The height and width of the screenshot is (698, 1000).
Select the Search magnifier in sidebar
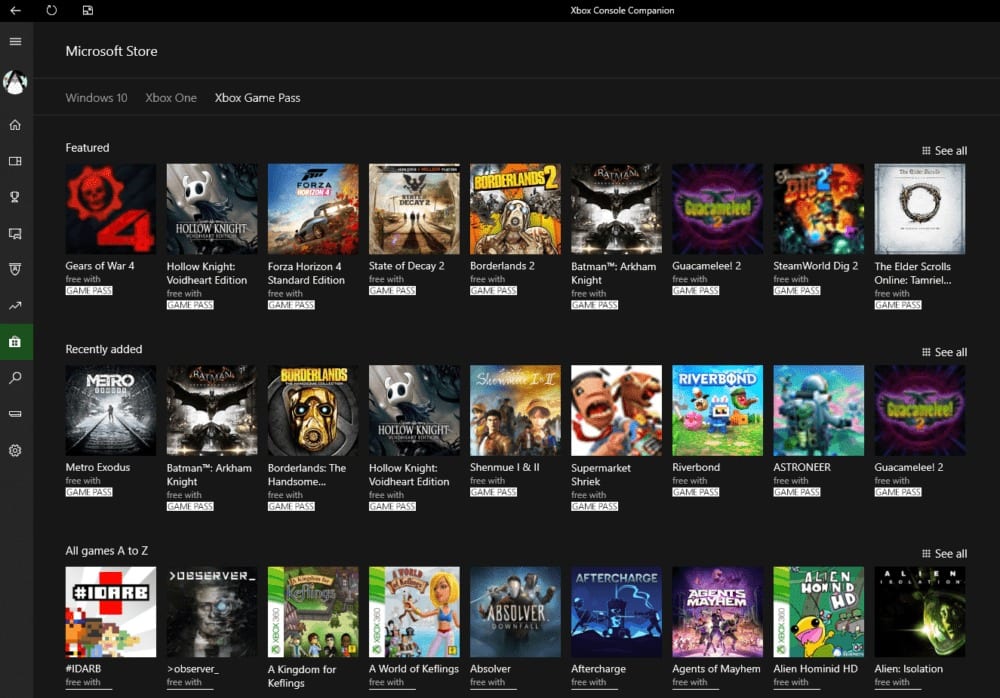click(15, 377)
